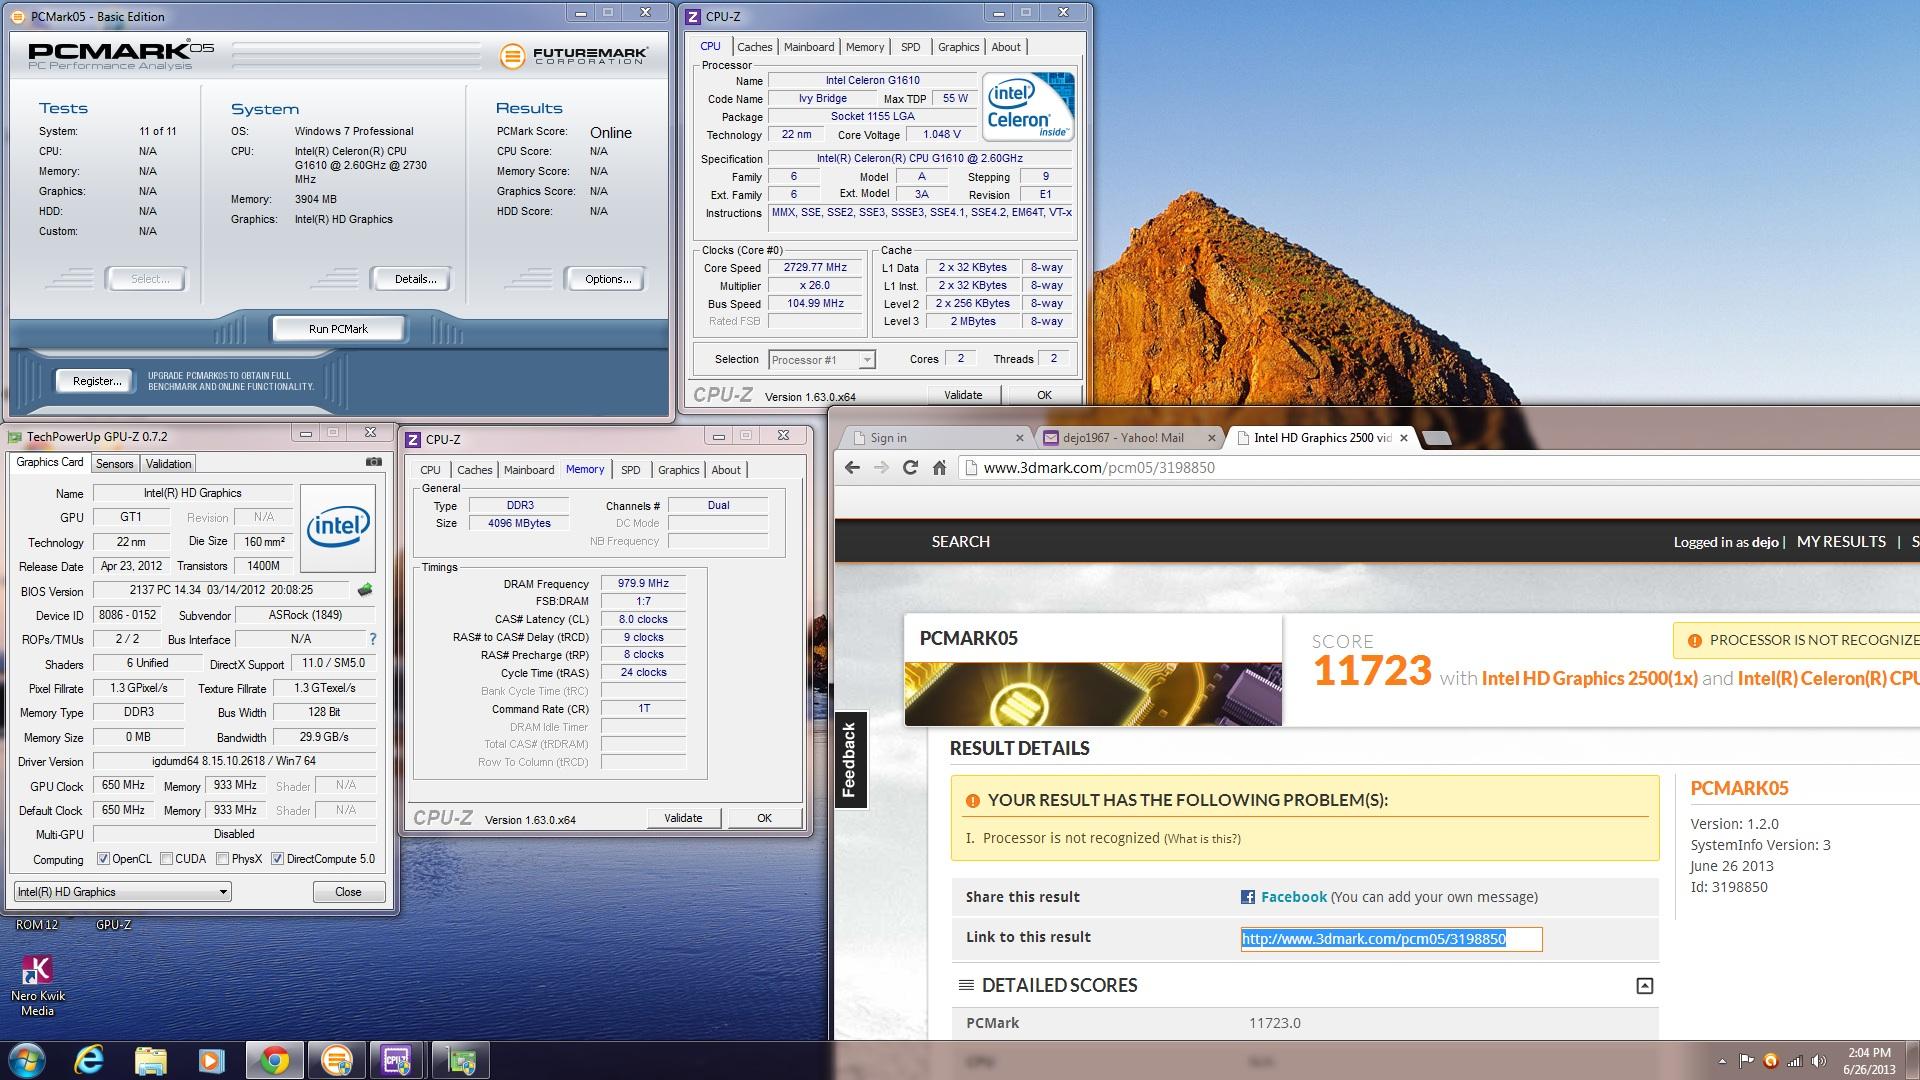The width and height of the screenshot is (1920, 1080).
Task: Click the Feedback side tab
Action: (850, 760)
